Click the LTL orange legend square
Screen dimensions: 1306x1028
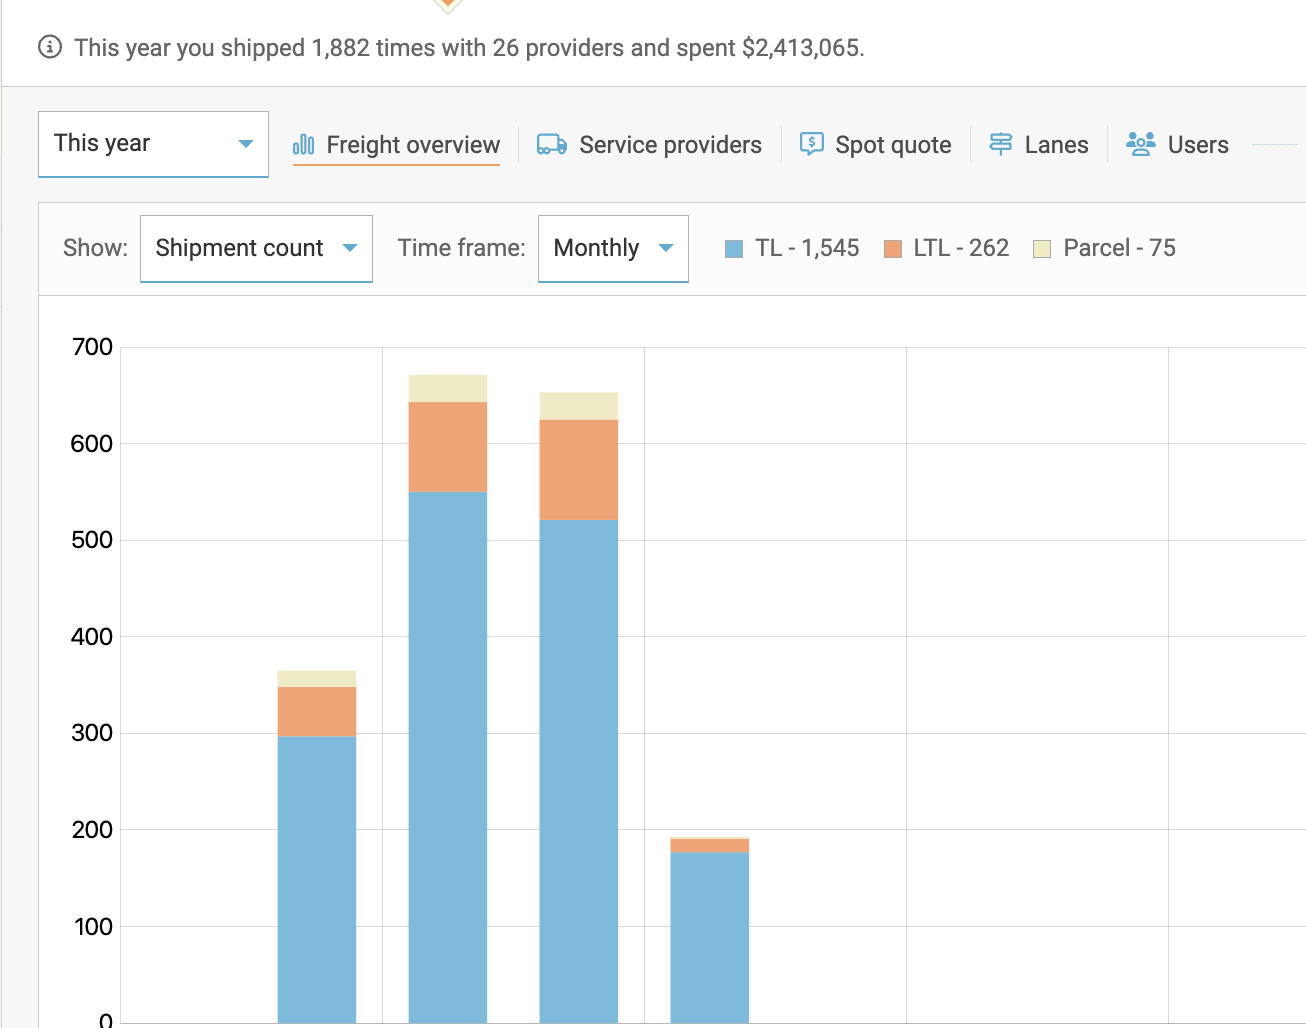point(891,247)
